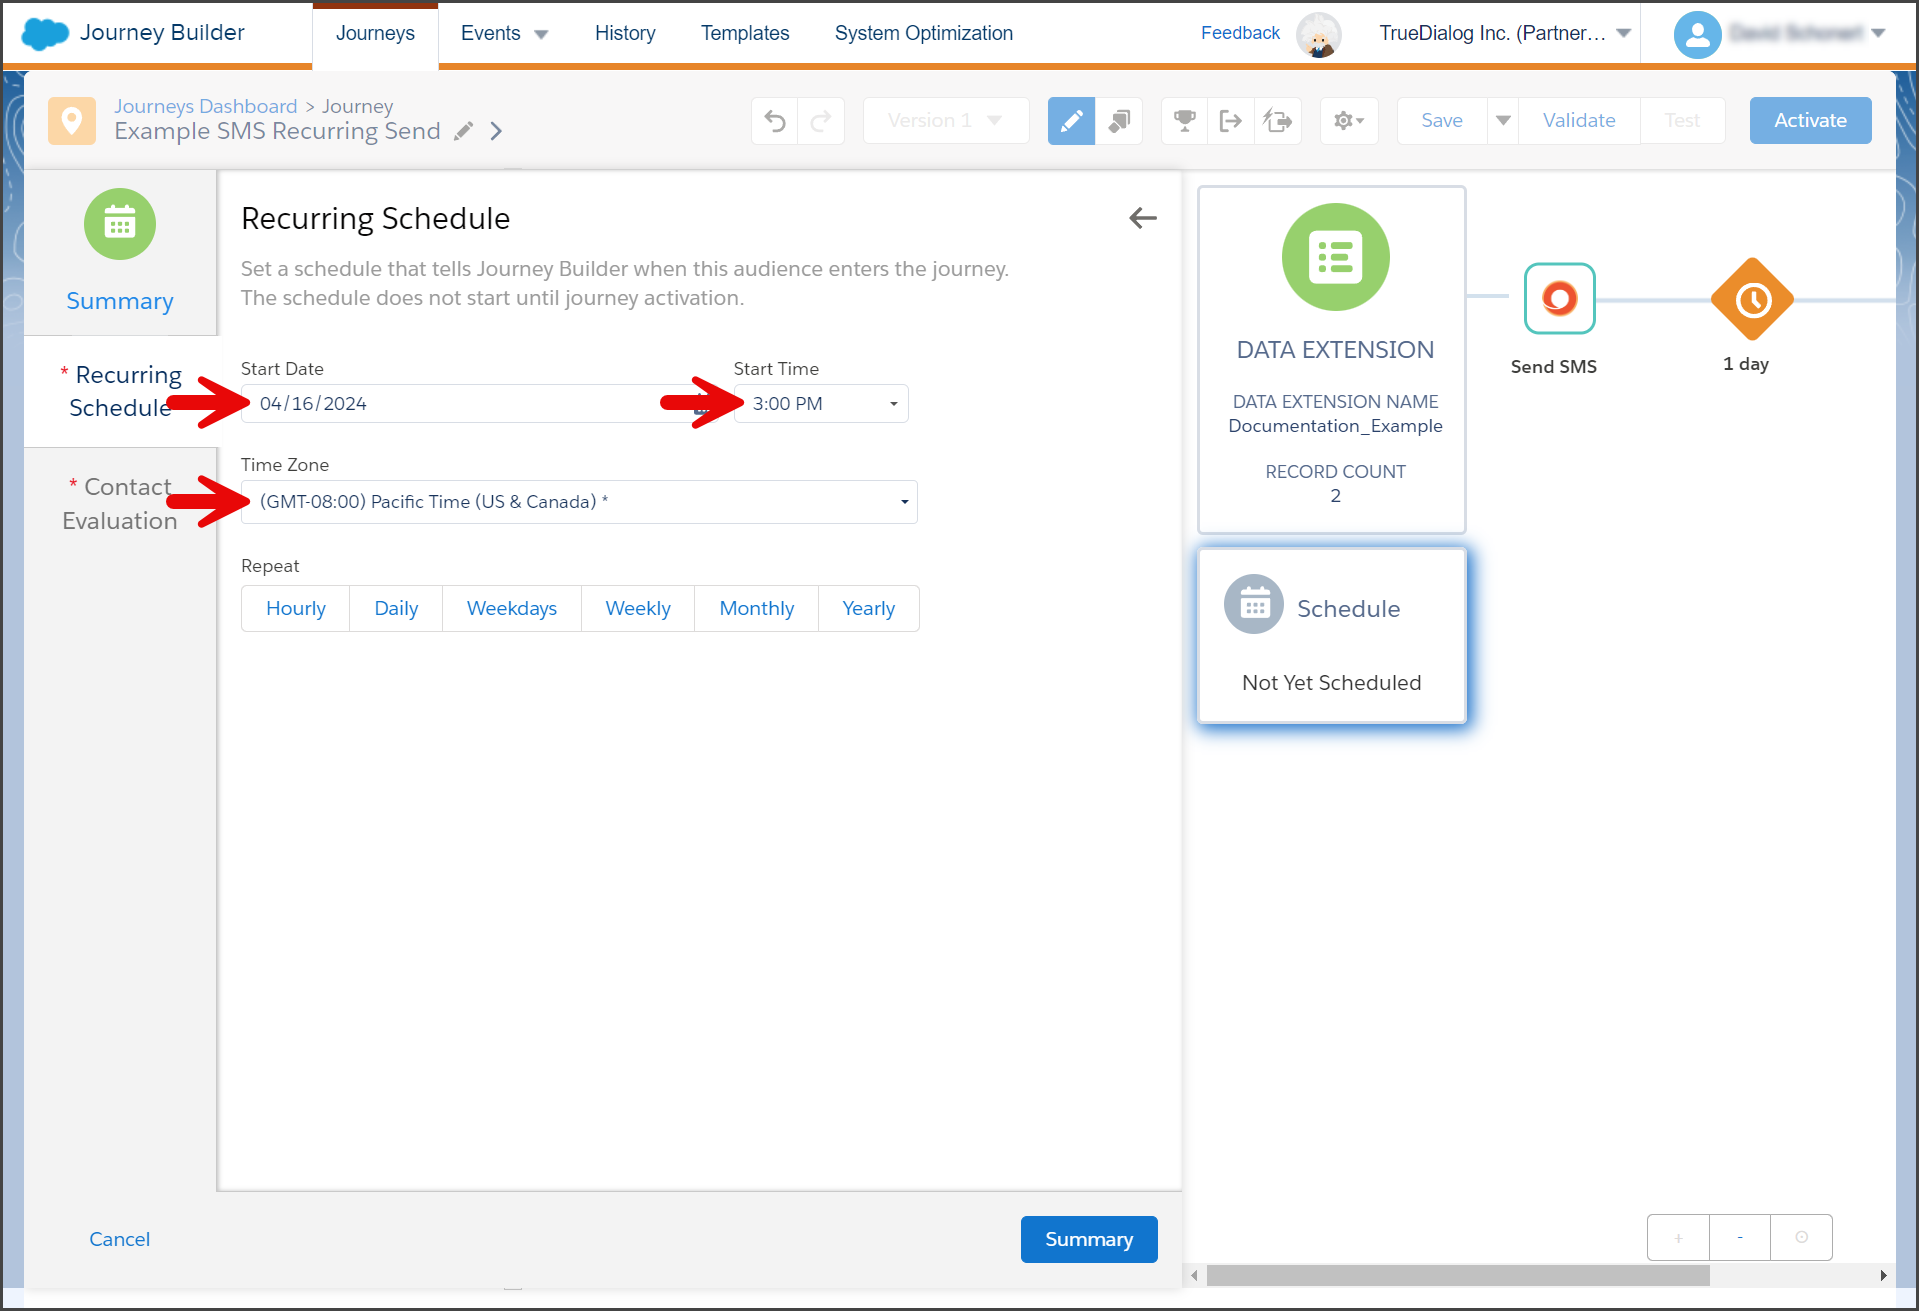
Task: Click the exit criteria icon
Action: pyautogui.click(x=1231, y=121)
